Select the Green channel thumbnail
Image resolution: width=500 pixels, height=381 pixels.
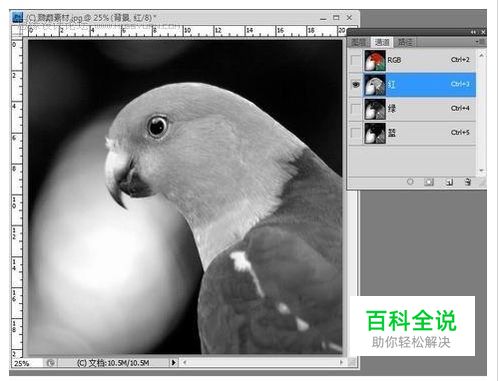tap(375, 109)
